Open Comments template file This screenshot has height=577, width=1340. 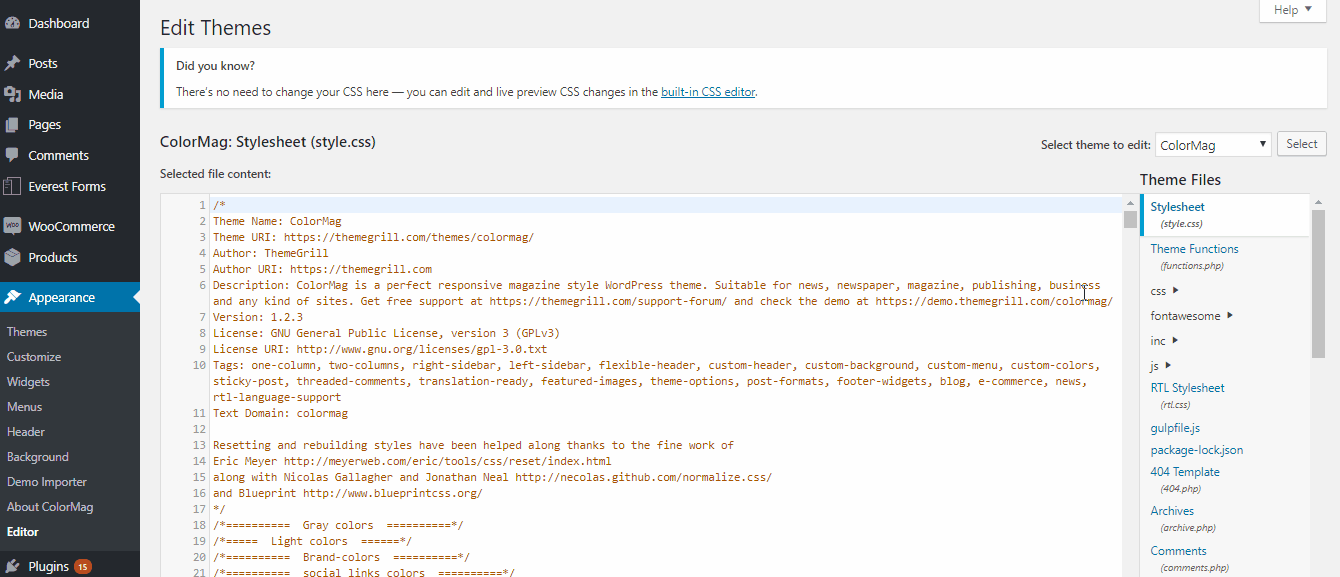(x=1178, y=551)
